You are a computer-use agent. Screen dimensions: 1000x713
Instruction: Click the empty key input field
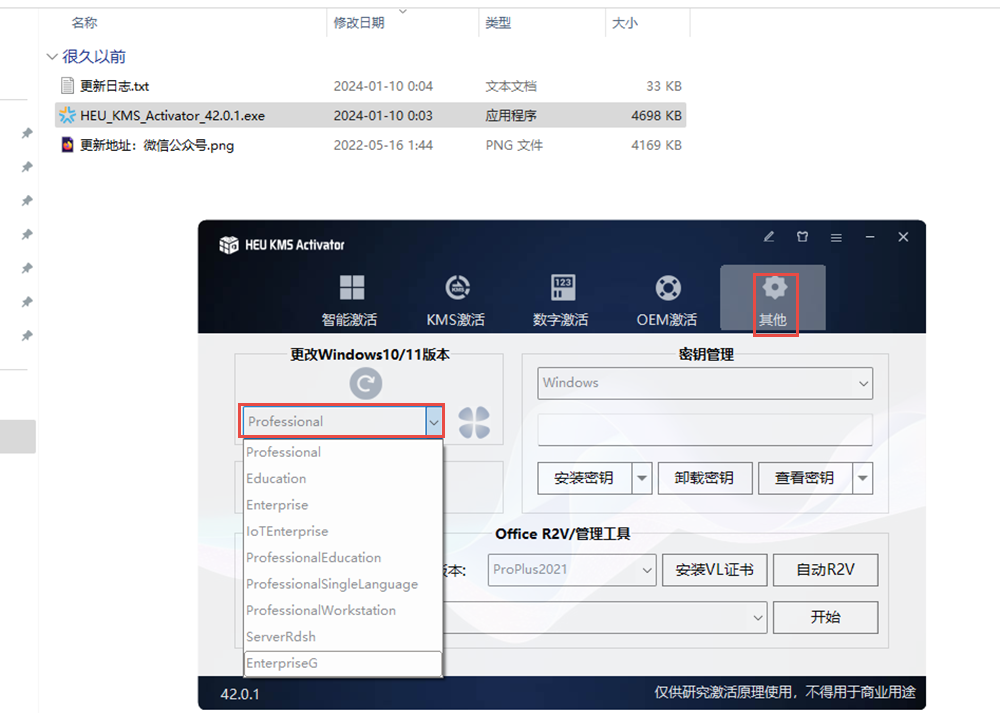pos(705,429)
